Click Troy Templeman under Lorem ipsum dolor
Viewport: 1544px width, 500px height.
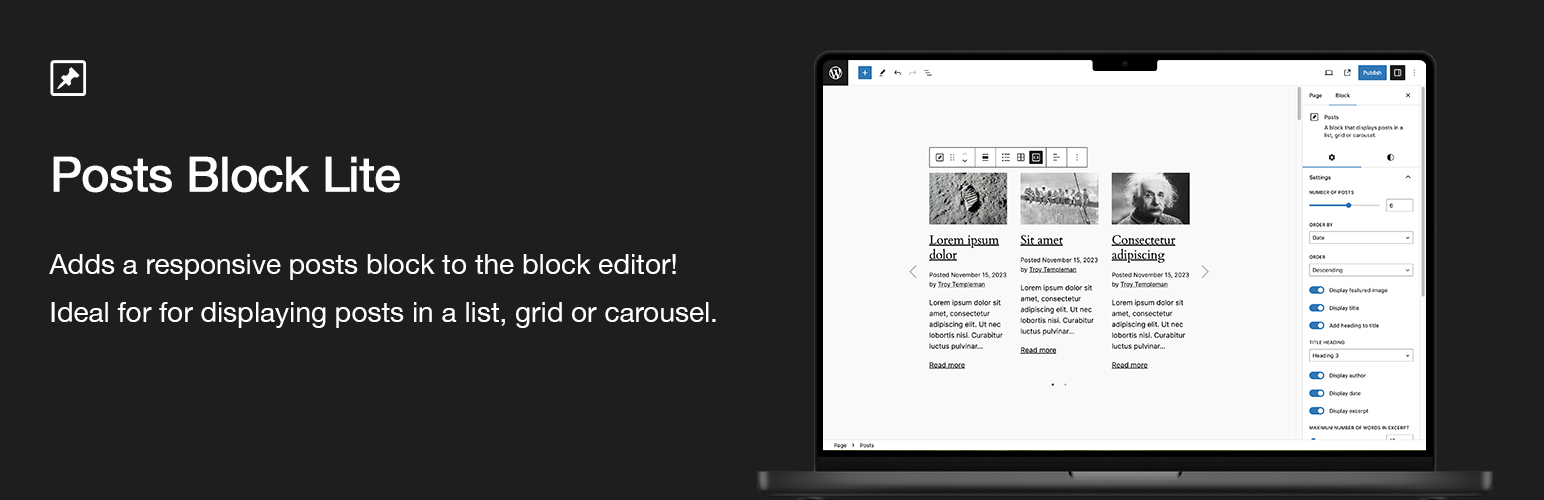tap(961, 284)
